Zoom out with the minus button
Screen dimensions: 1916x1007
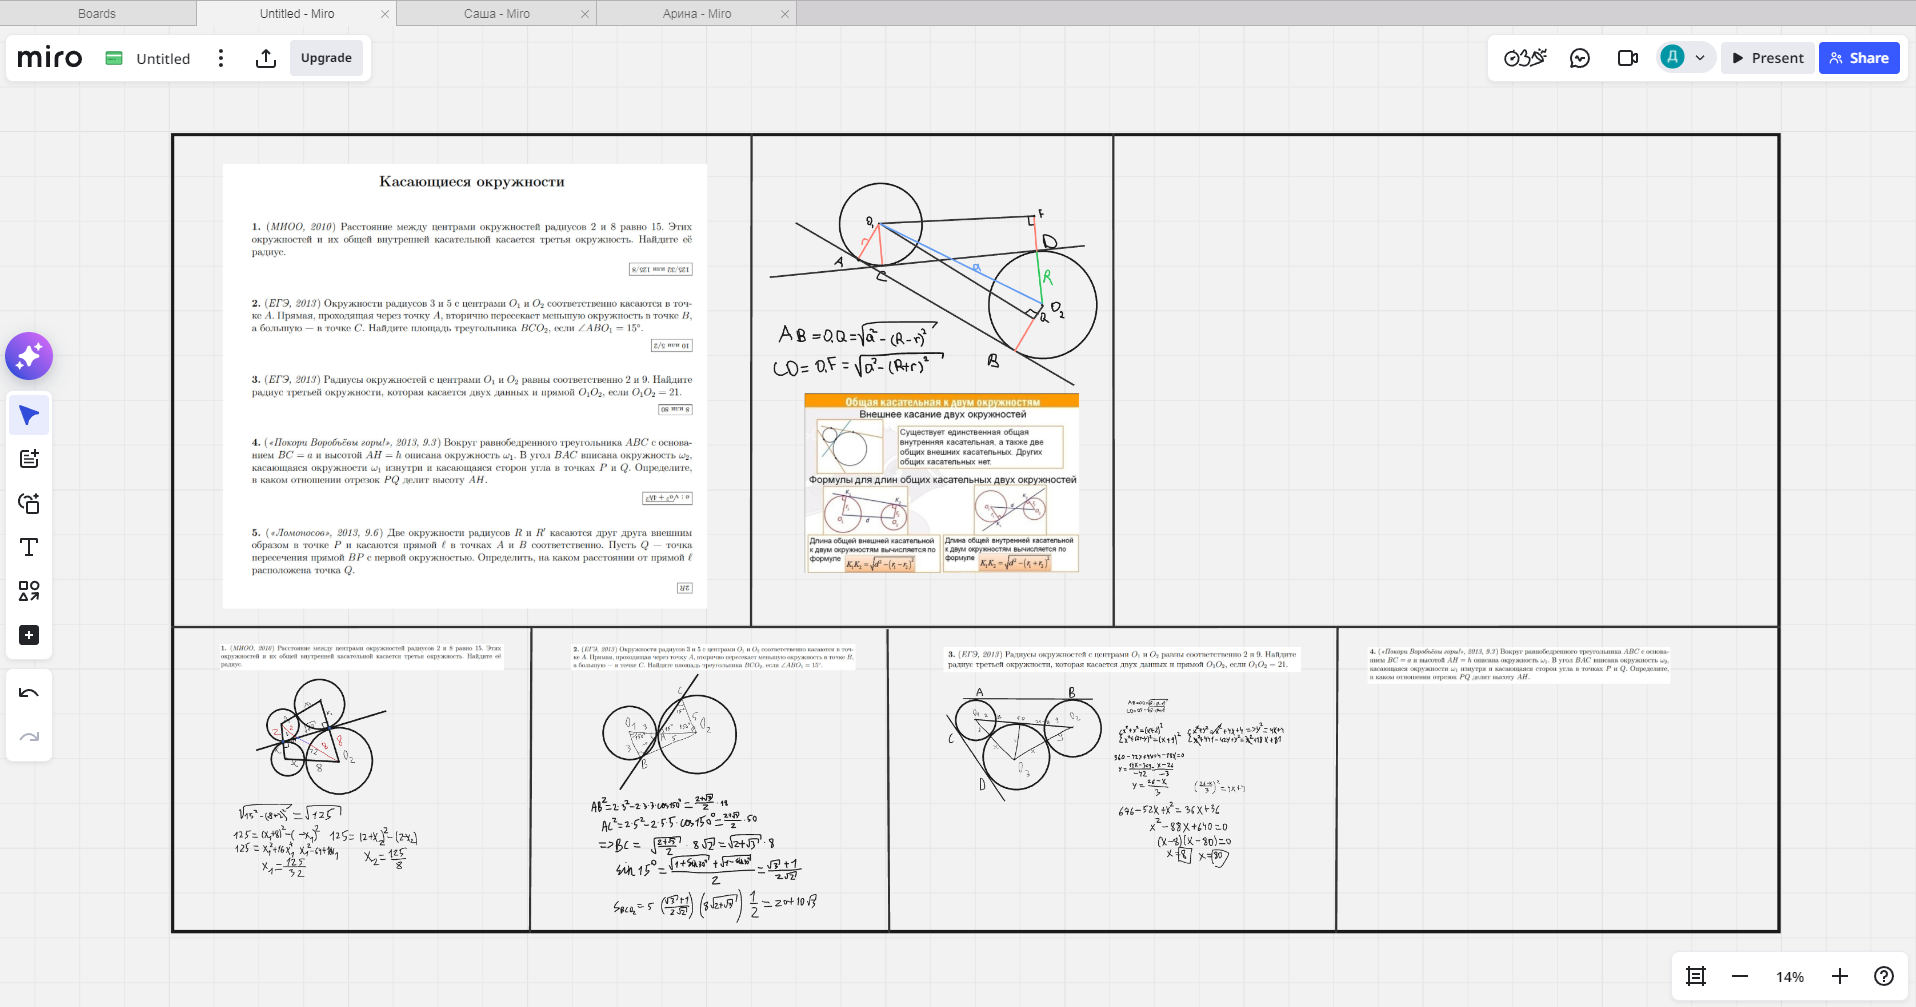[1740, 976]
